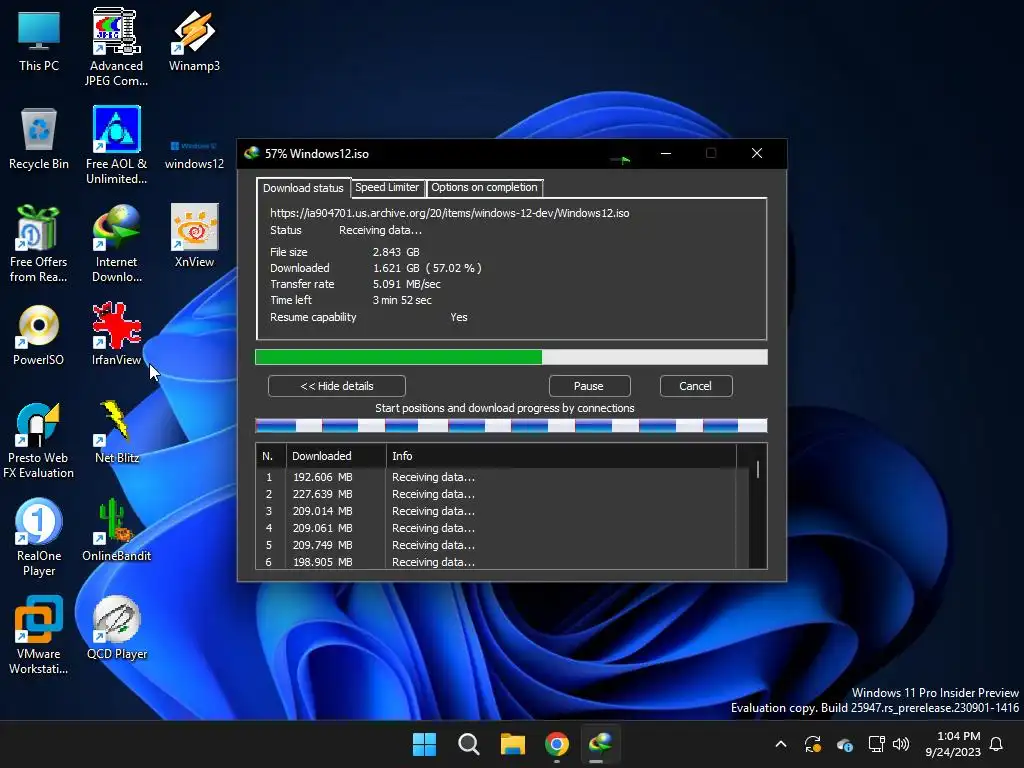Open File Explorer from the taskbar
The height and width of the screenshot is (768, 1024).
(513, 744)
